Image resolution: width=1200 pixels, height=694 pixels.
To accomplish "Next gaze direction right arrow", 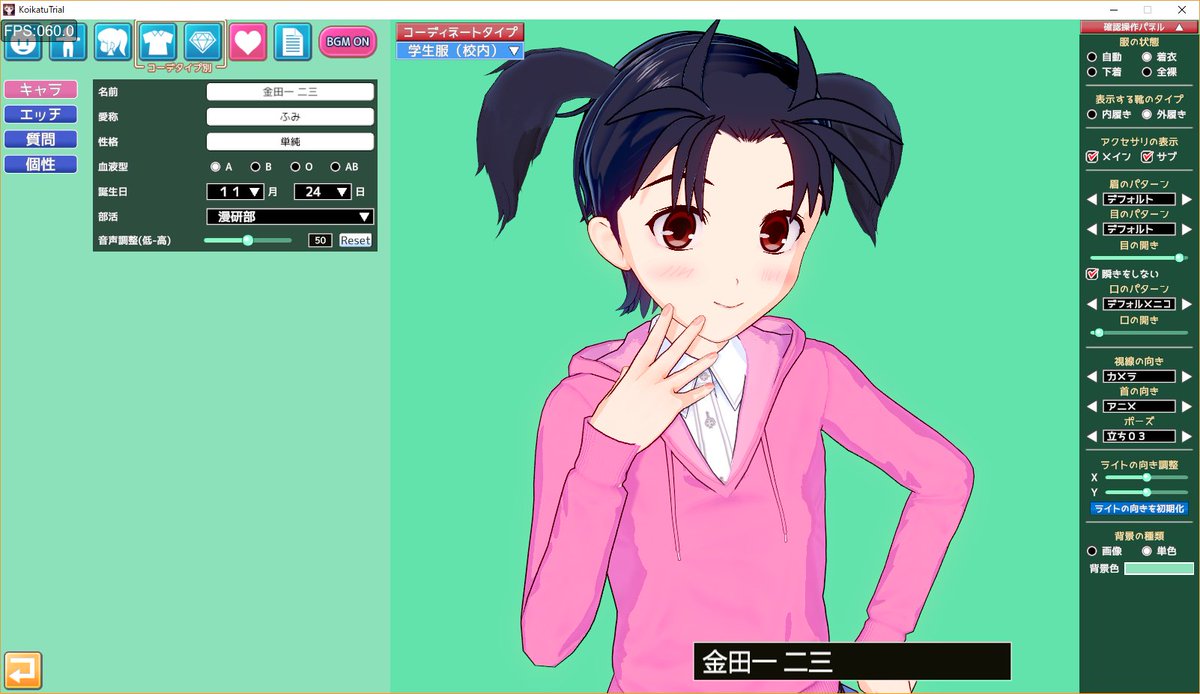I will pyautogui.click(x=1185, y=377).
